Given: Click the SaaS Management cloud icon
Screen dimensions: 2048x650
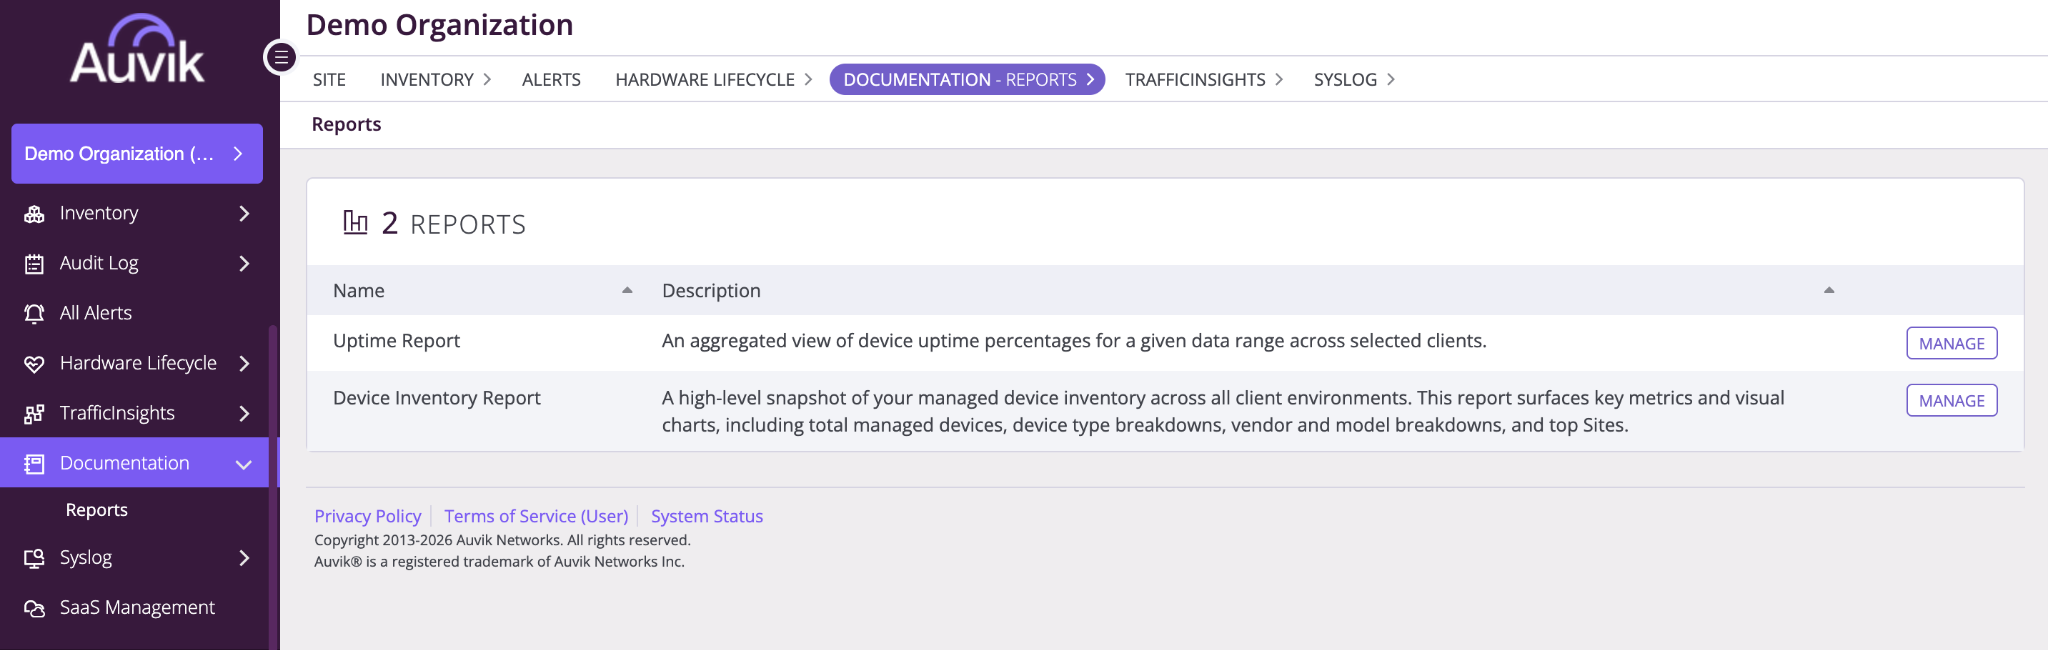Looking at the screenshot, I should click(x=34, y=608).
